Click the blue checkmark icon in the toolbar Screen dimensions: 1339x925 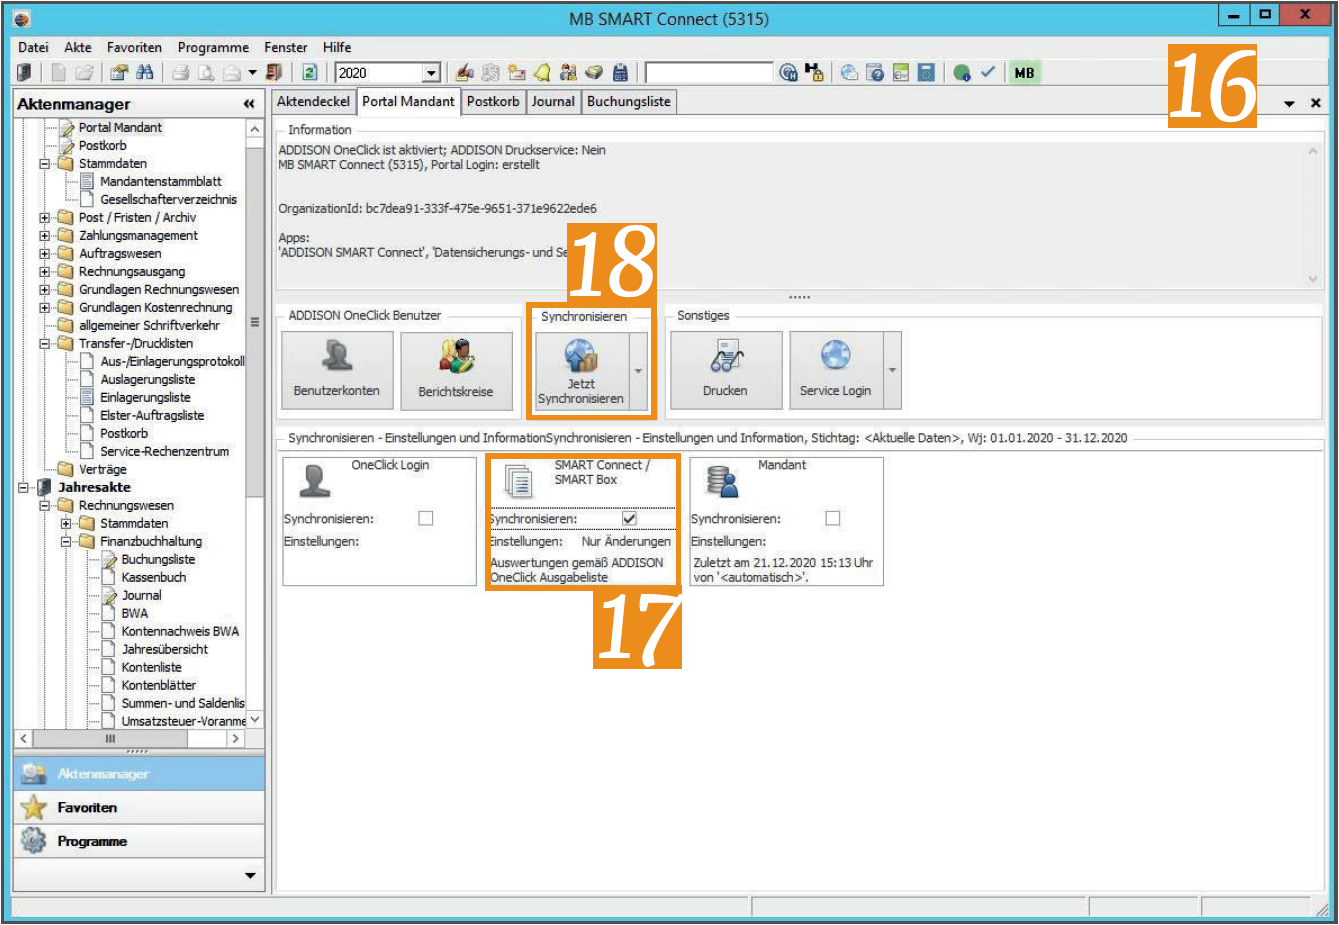[988, 72]
